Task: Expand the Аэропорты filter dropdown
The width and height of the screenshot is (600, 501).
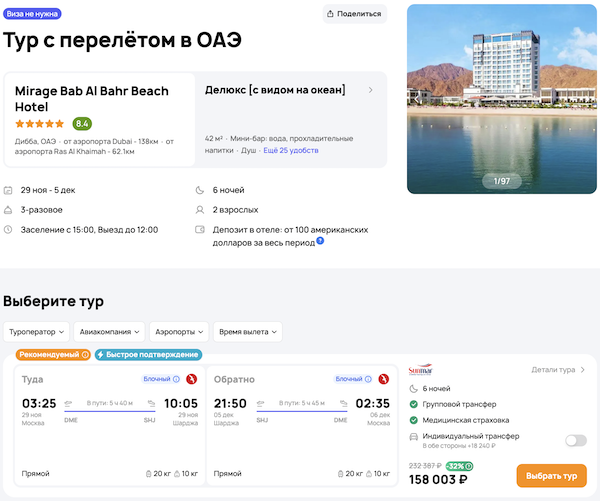Action: (x=180, y=331)
